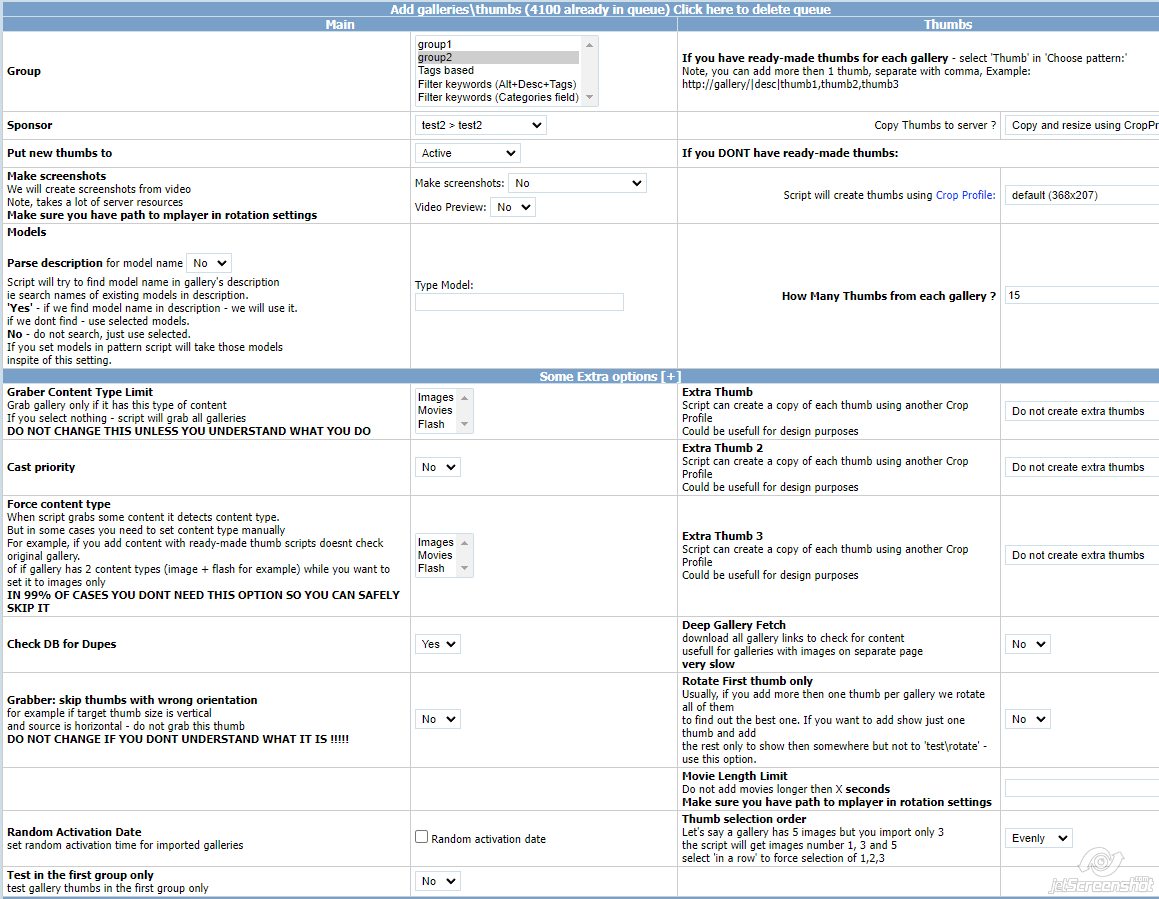Select Movies in Graber Content Type Limit list
This screenshot has height=899, width=1159.
(436, 410)
